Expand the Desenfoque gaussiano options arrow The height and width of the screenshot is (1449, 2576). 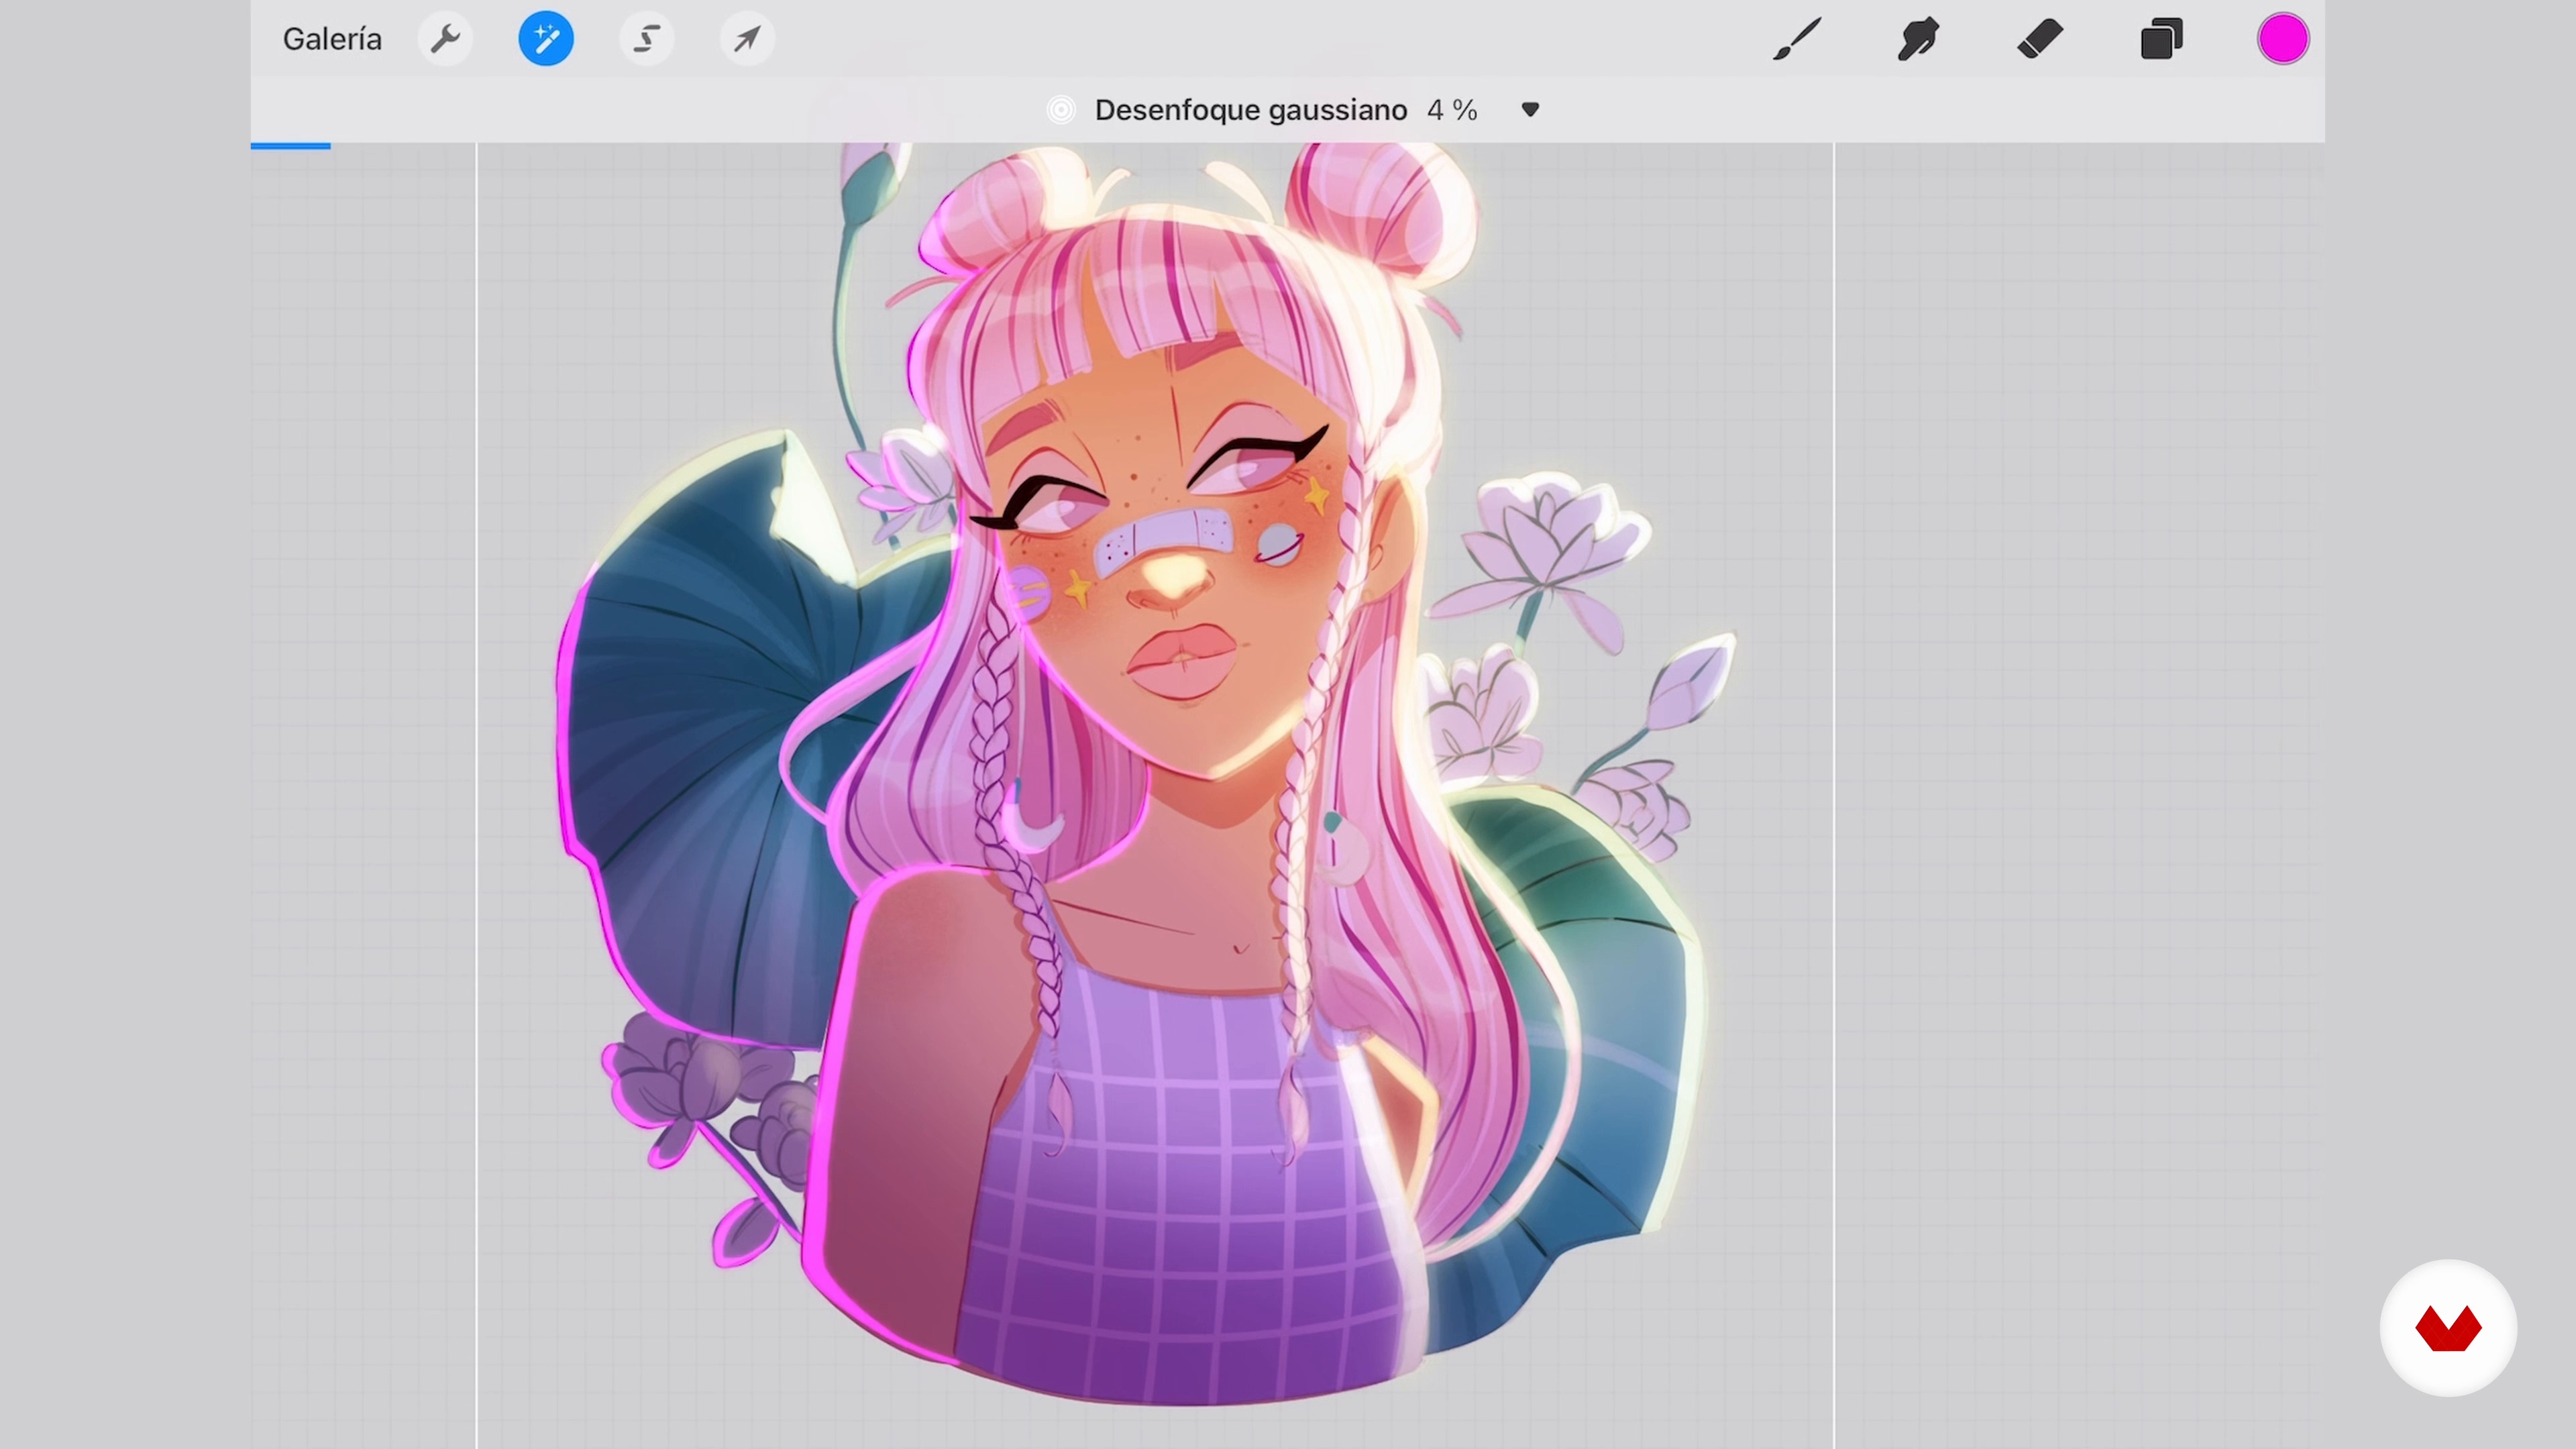point(1530,109)
